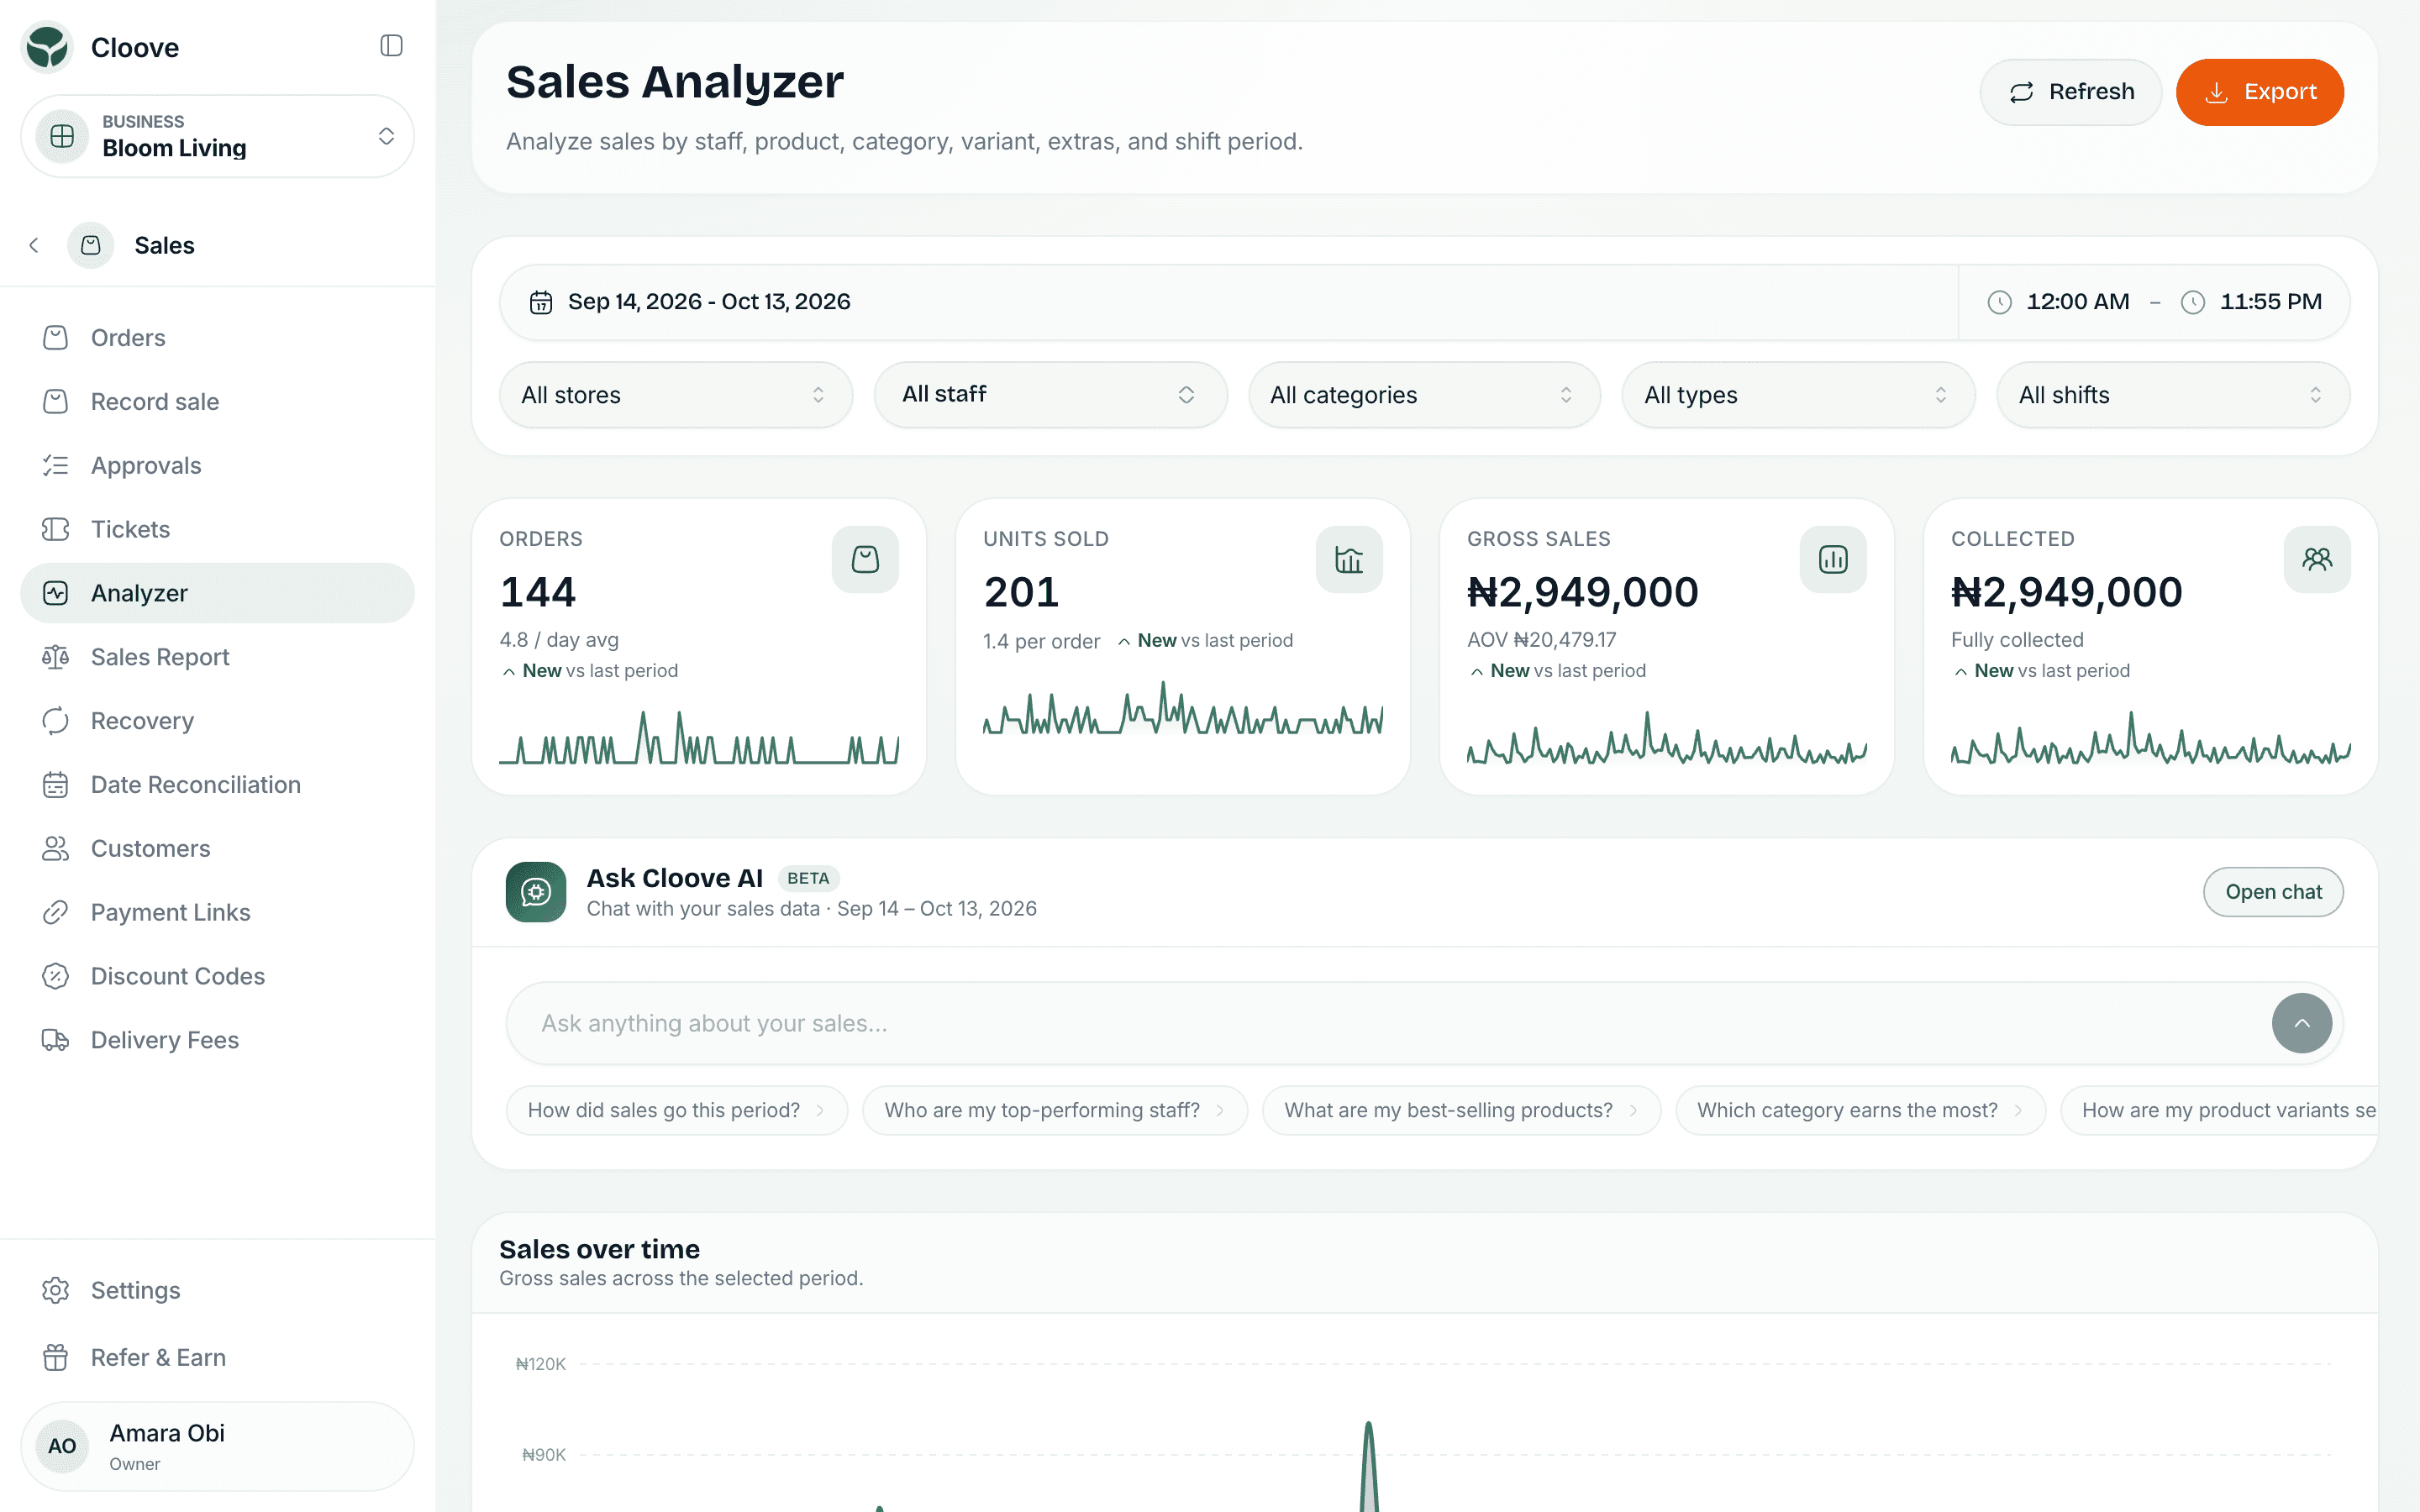Open the All stores dropdown
Image resolution: width=2420 pixels, height=1512 pixels.
676,395
